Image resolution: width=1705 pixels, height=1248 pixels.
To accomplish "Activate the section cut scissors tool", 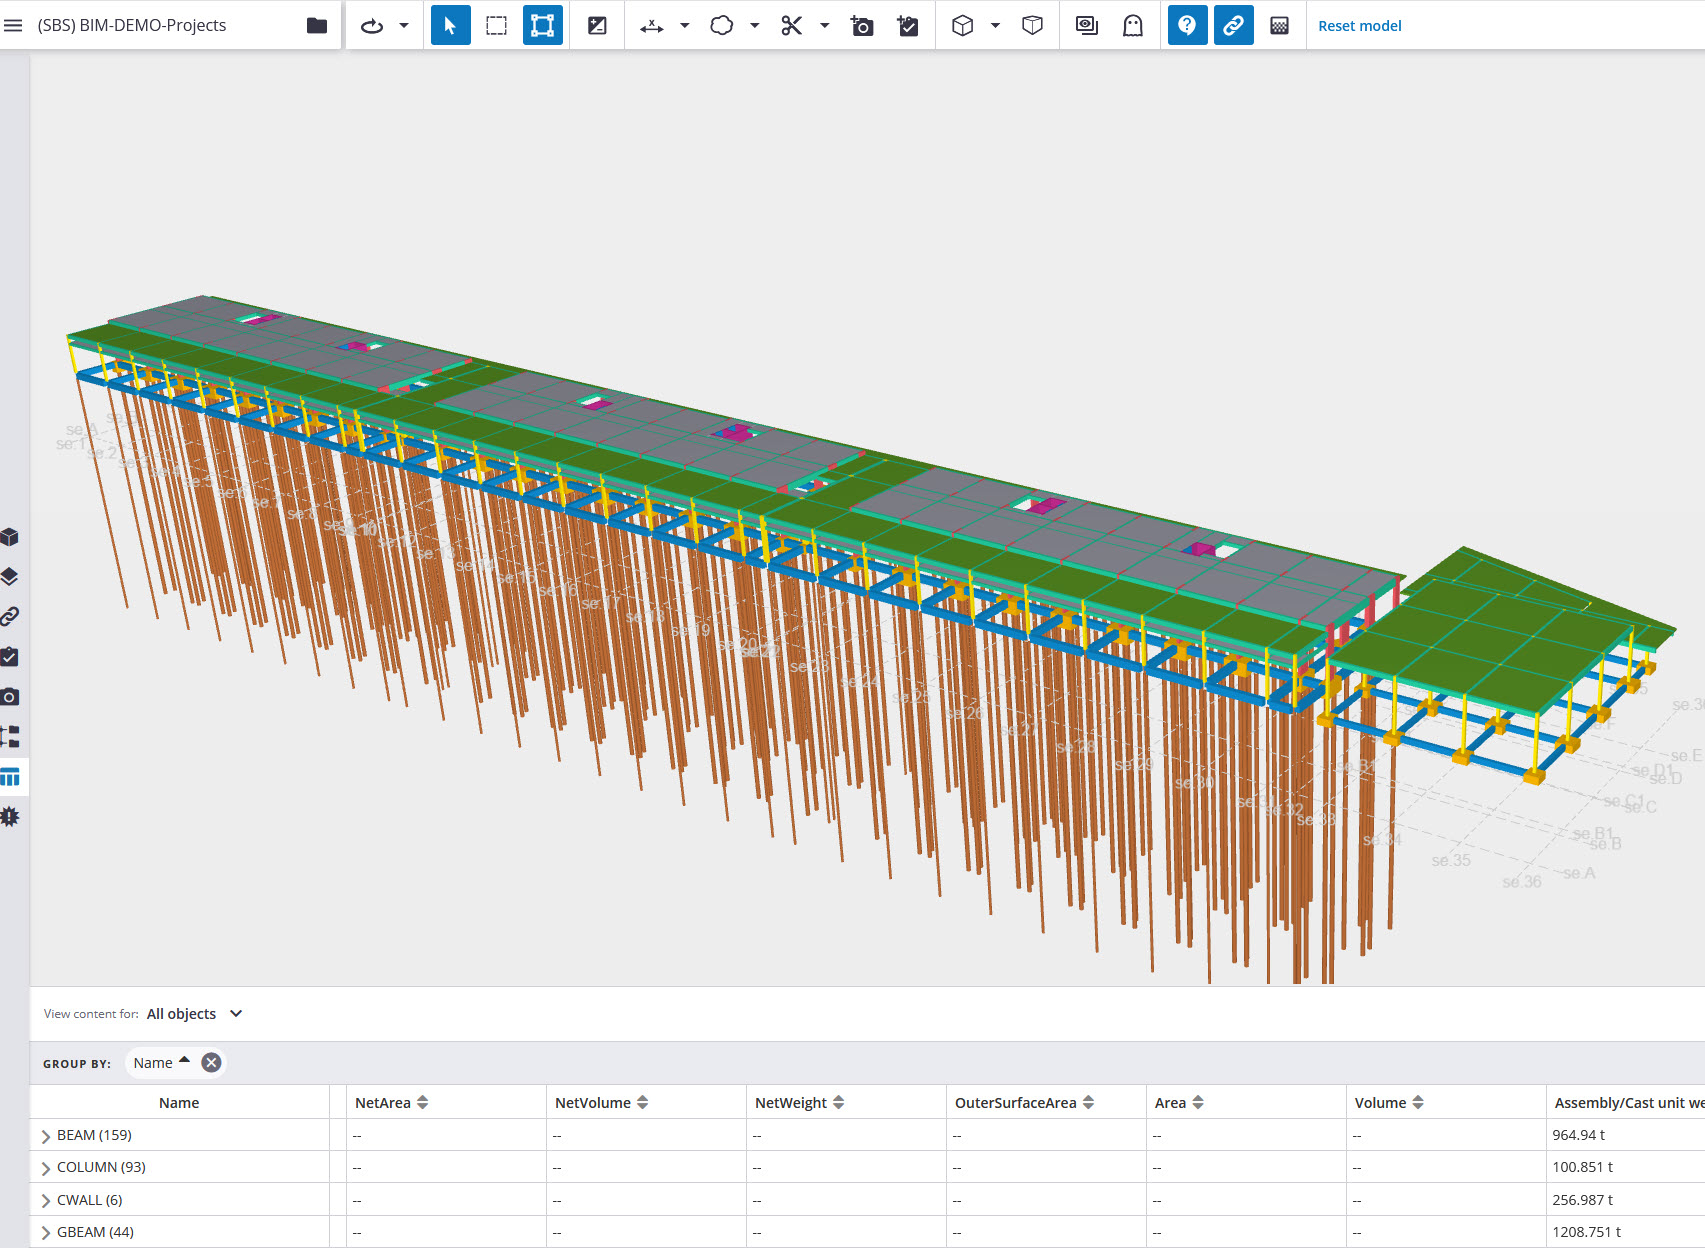I will pos(791,25).
